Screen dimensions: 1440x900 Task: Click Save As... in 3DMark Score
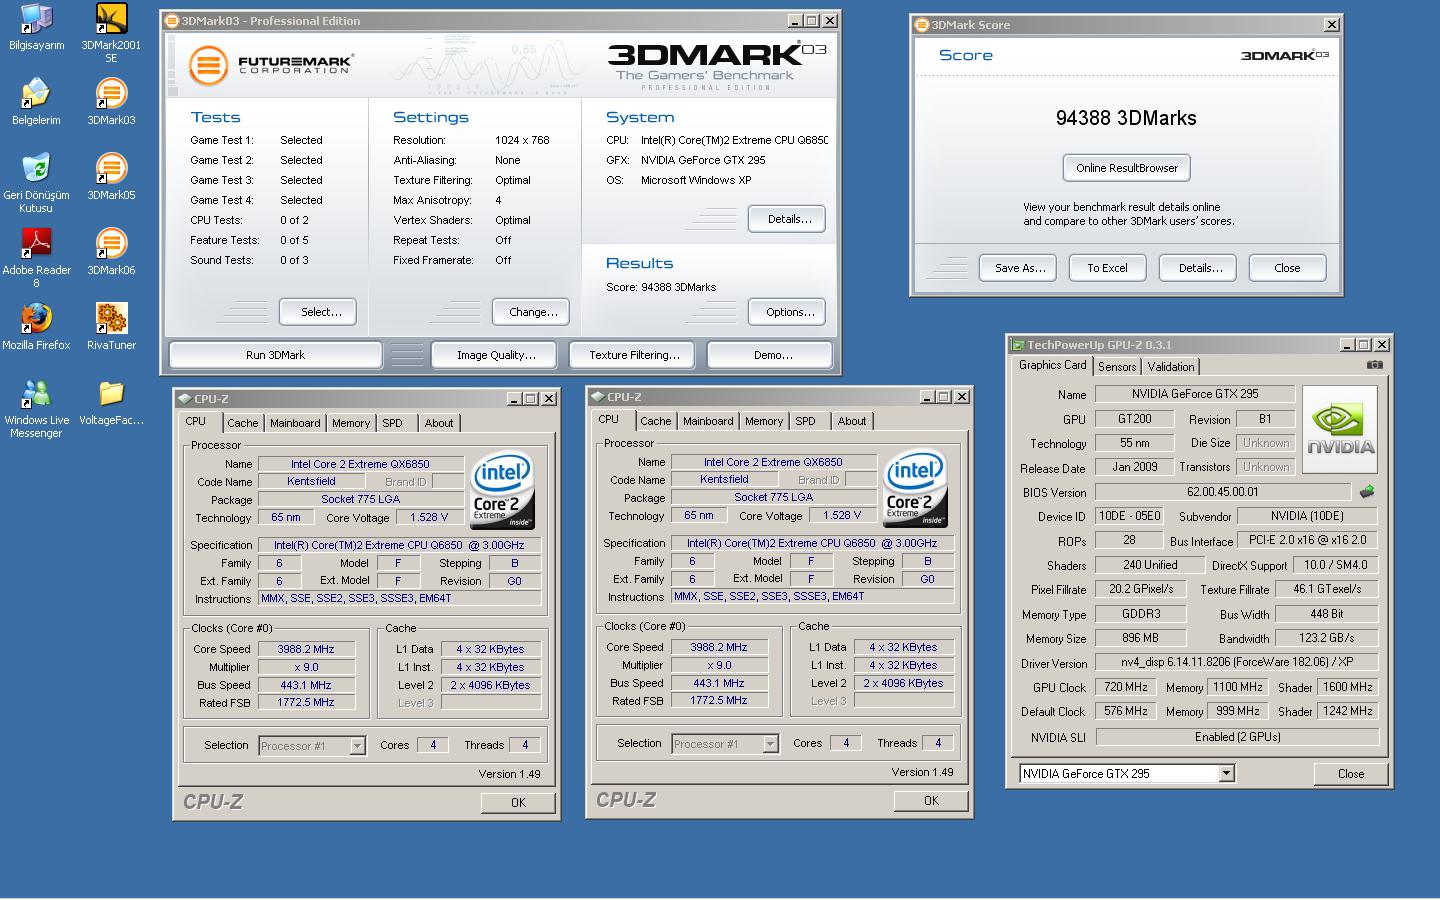[1019, 268]
